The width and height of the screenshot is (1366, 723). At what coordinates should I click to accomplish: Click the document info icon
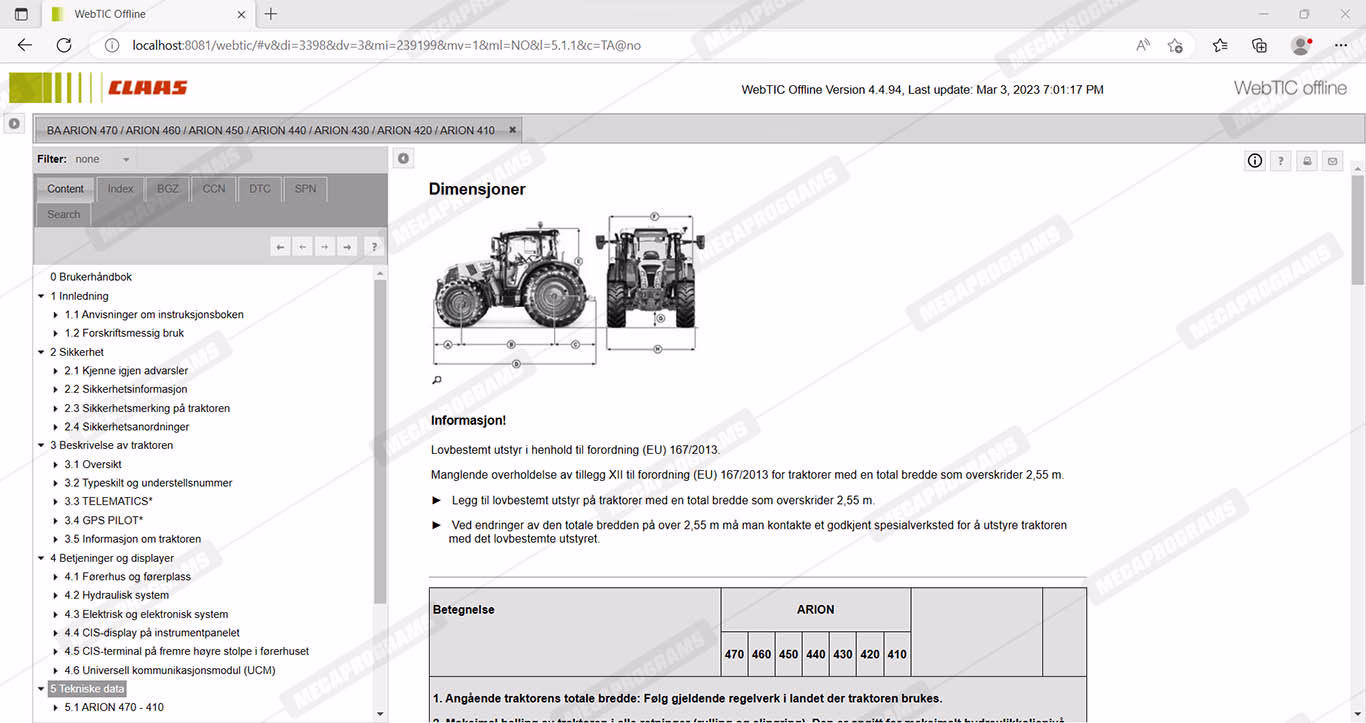[x=1255, y=161]
